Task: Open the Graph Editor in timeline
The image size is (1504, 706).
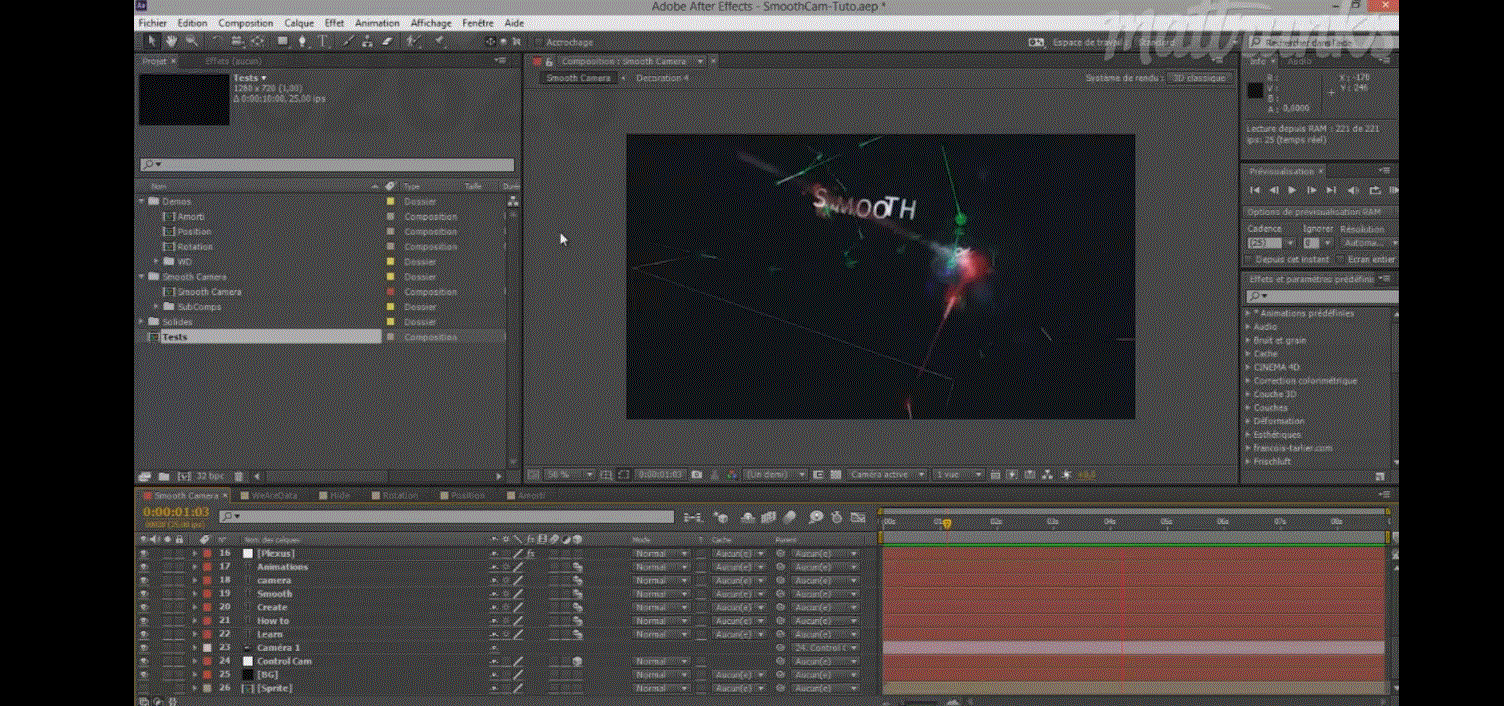Action: pyautogui.click(x=858, y=517)
